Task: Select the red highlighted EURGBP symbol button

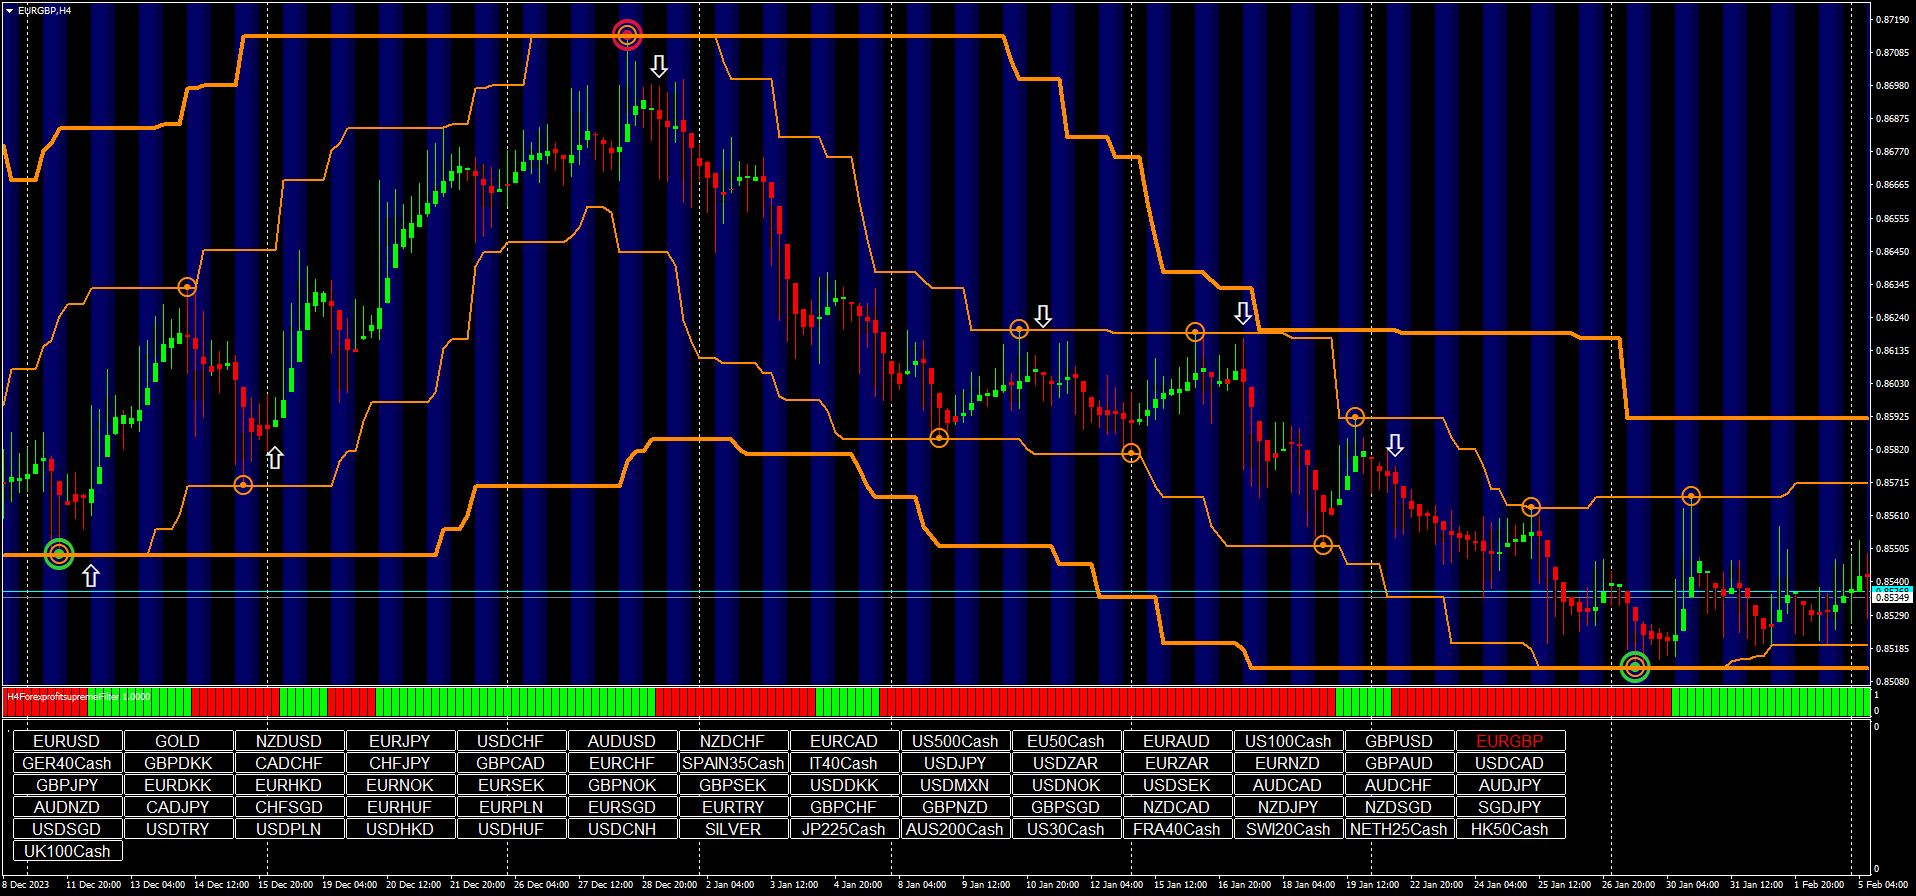Action: 1509,741
